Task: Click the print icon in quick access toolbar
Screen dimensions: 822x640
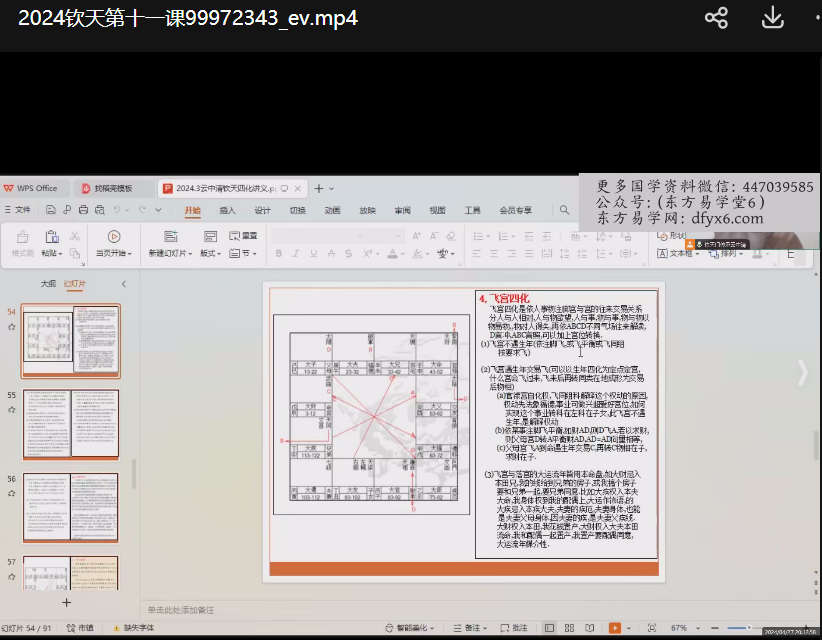Action: point(83,210)
